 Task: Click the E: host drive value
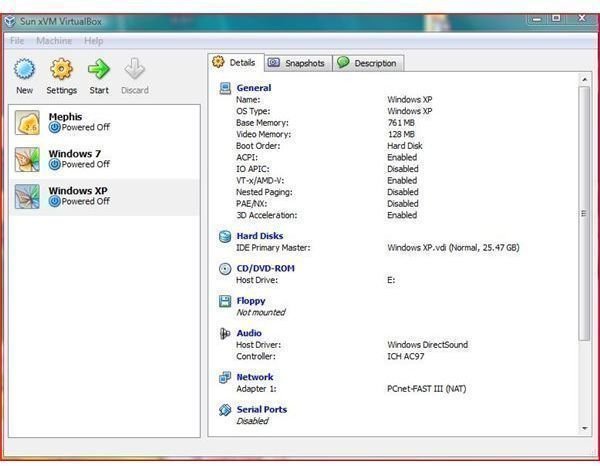click(x=391, y=280)
